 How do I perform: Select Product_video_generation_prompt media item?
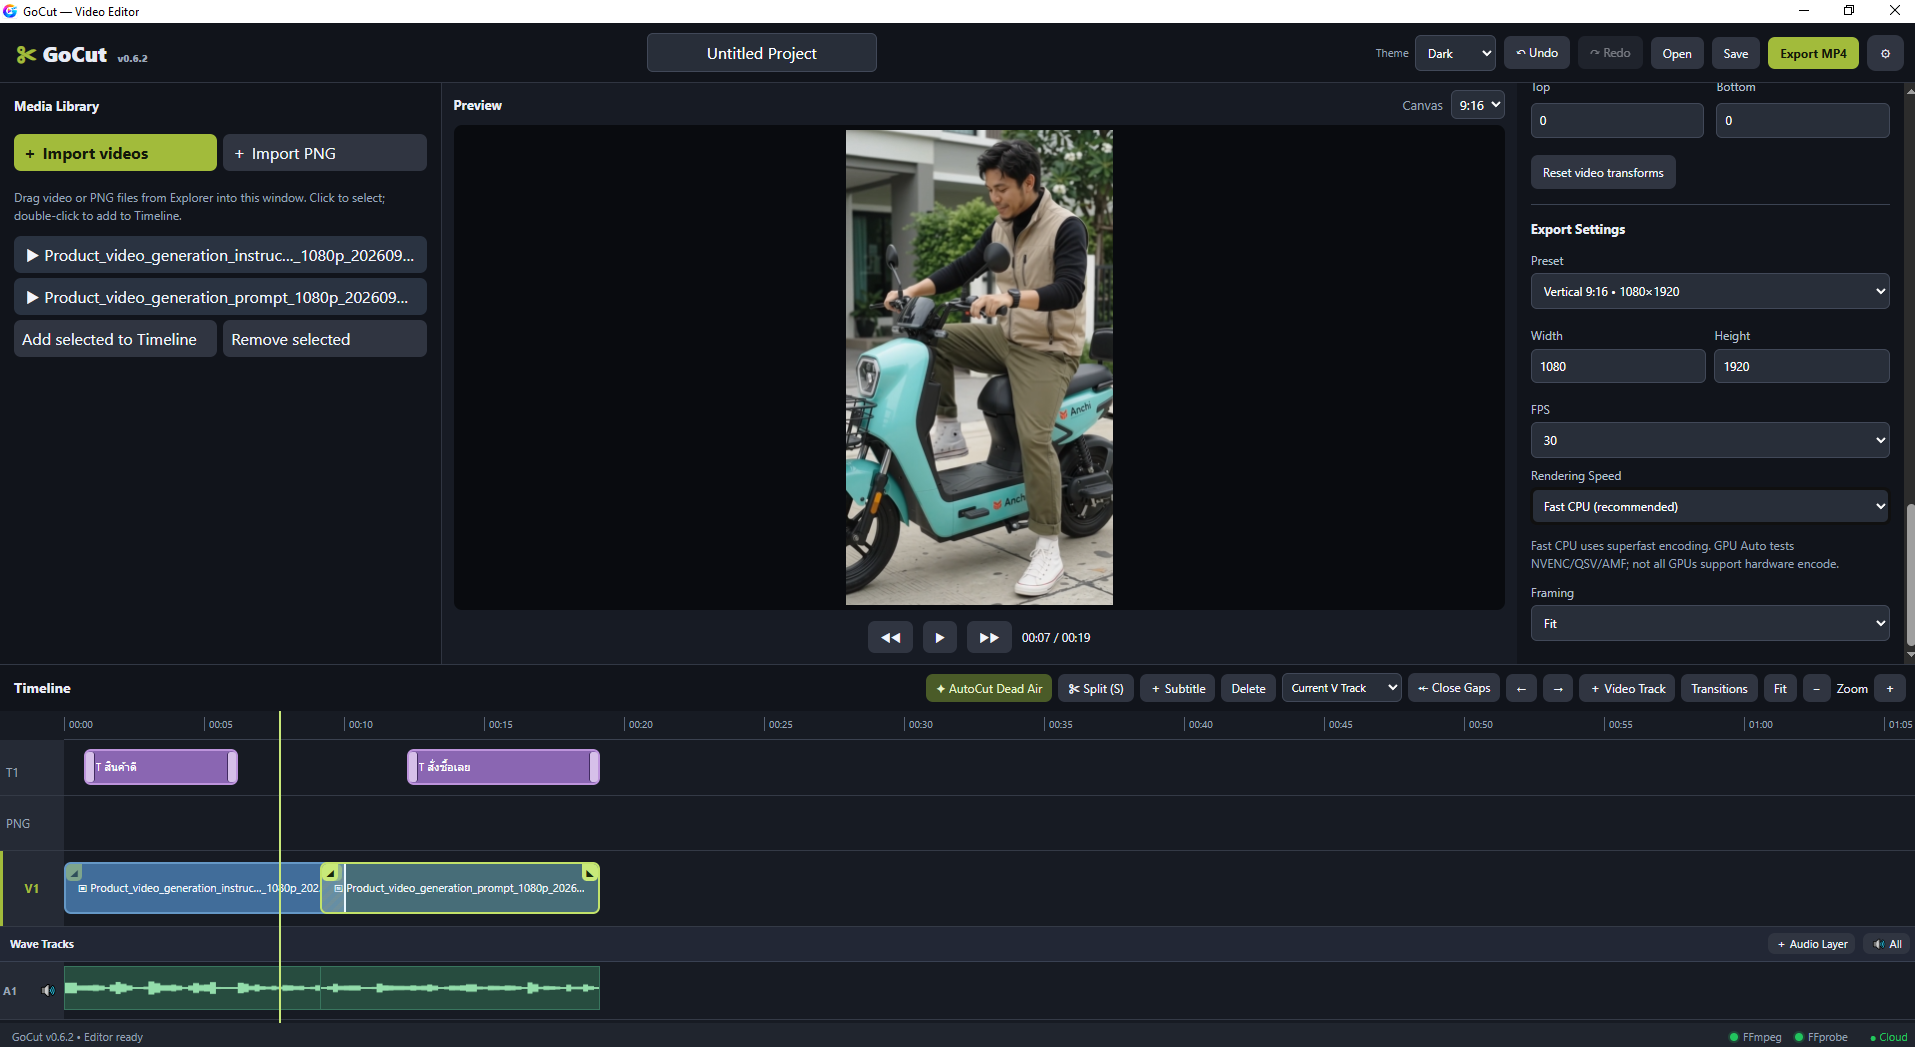tap(220, 297)
